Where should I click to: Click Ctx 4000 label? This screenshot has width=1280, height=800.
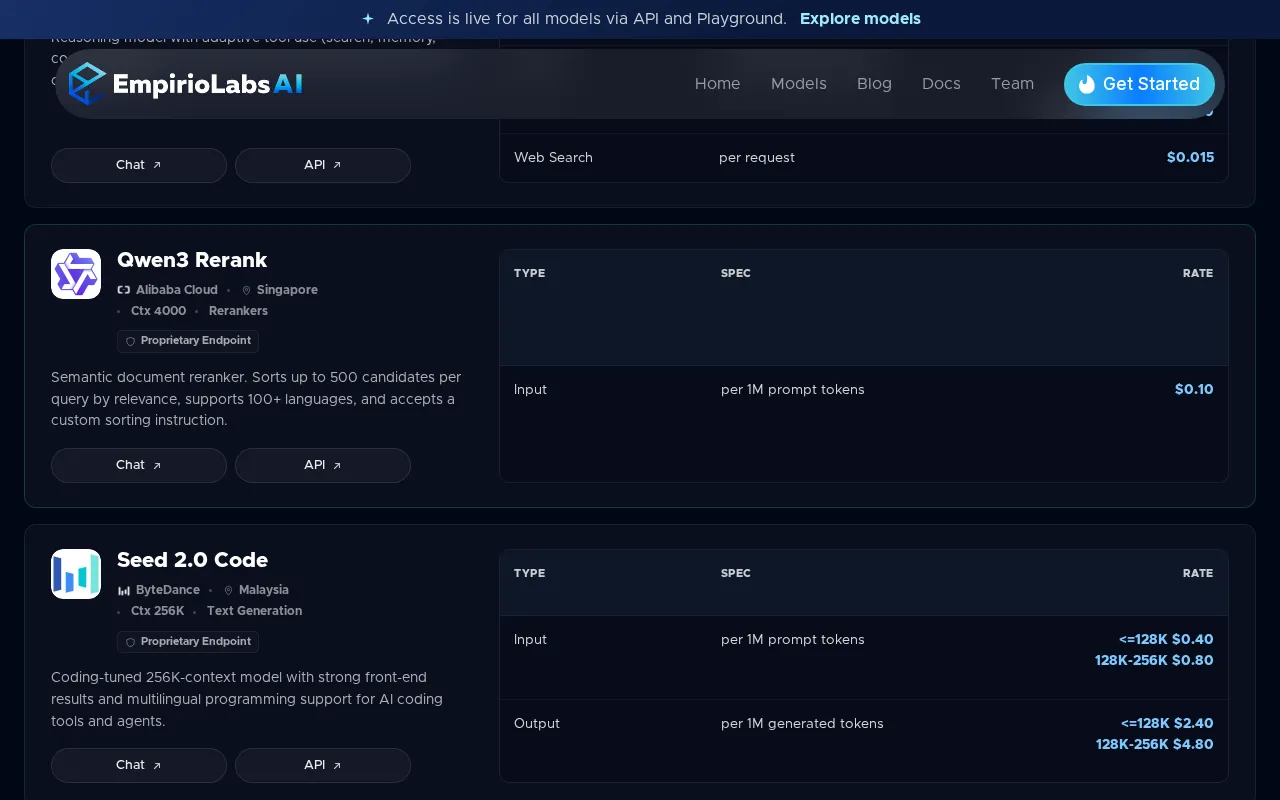point(158,311)
